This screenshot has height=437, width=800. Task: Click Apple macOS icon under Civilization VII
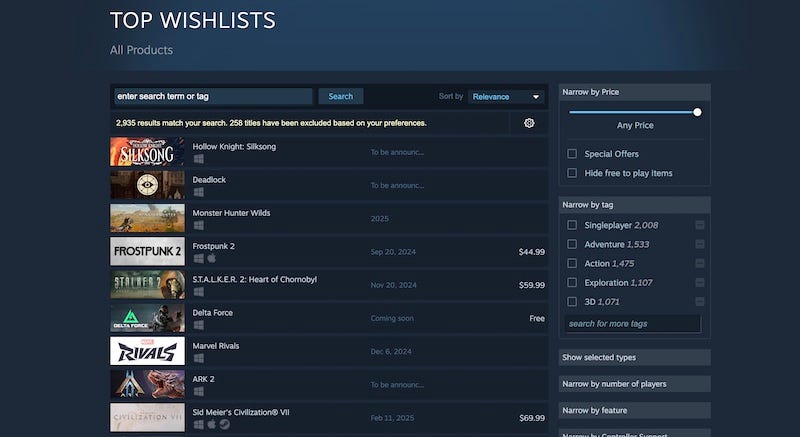211,425
